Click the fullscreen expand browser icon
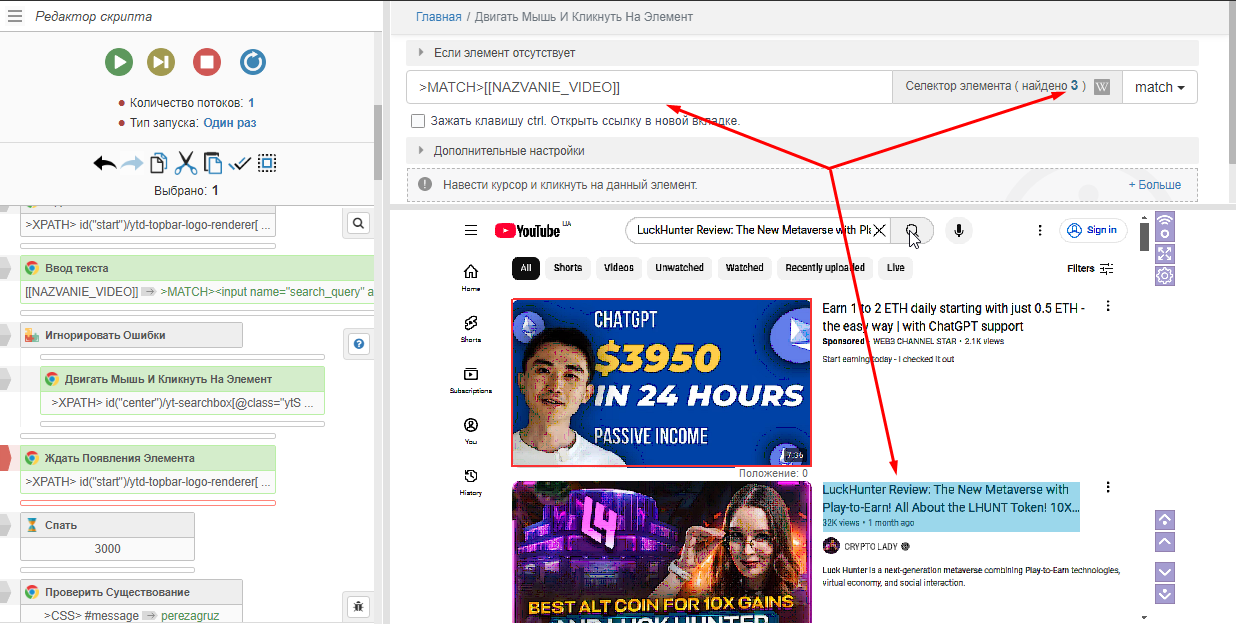Image resolution: width=1236 pixels, height=624 pixels. coord(1165,254)
